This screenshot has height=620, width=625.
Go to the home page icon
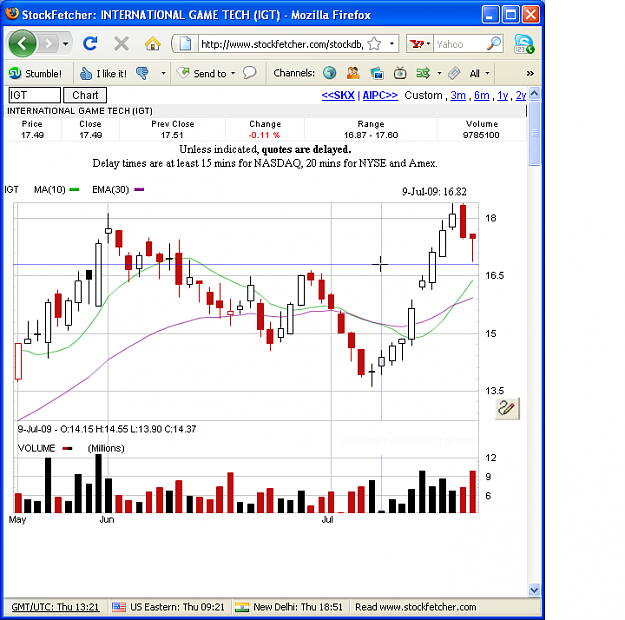pos(152,43)
